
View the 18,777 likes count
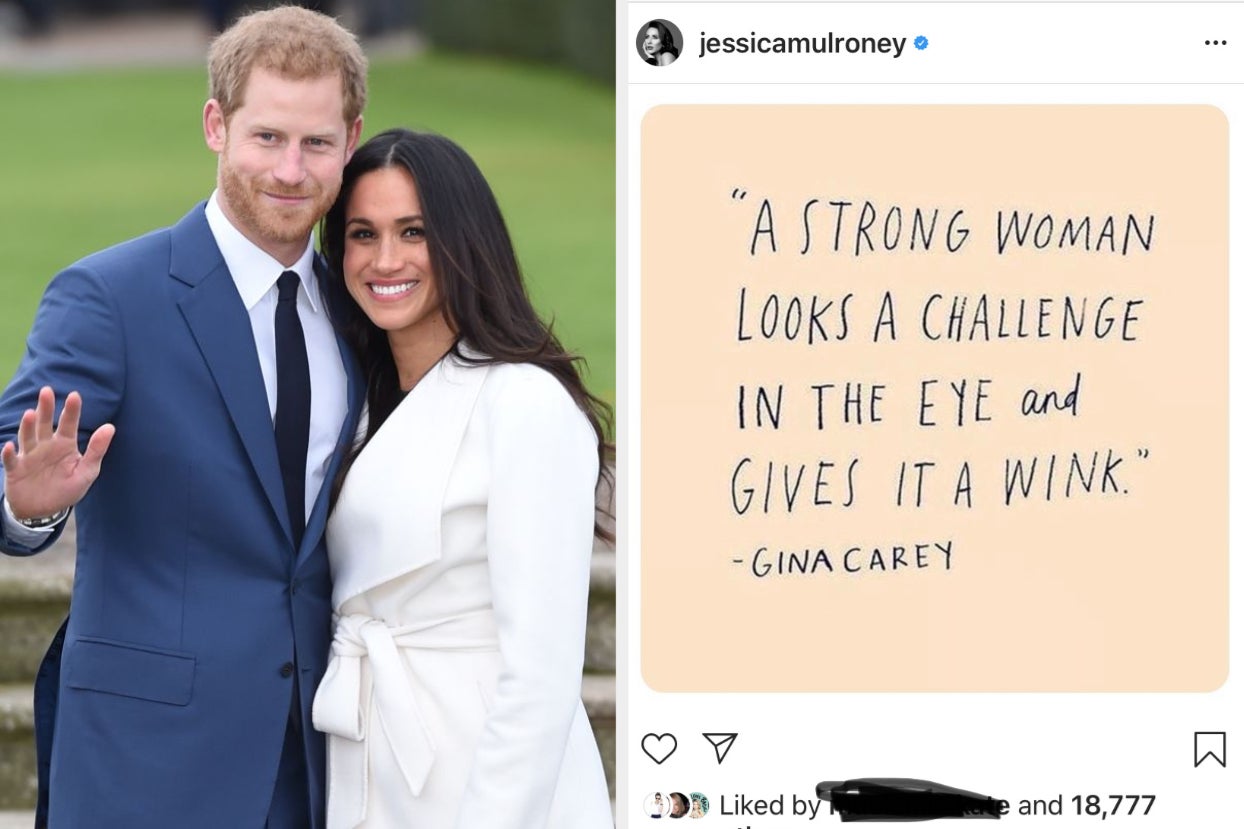[1113, 805]
